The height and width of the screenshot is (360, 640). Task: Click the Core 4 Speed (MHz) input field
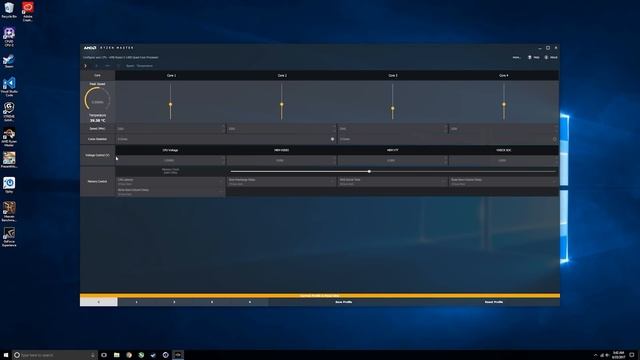coord(504,129)
